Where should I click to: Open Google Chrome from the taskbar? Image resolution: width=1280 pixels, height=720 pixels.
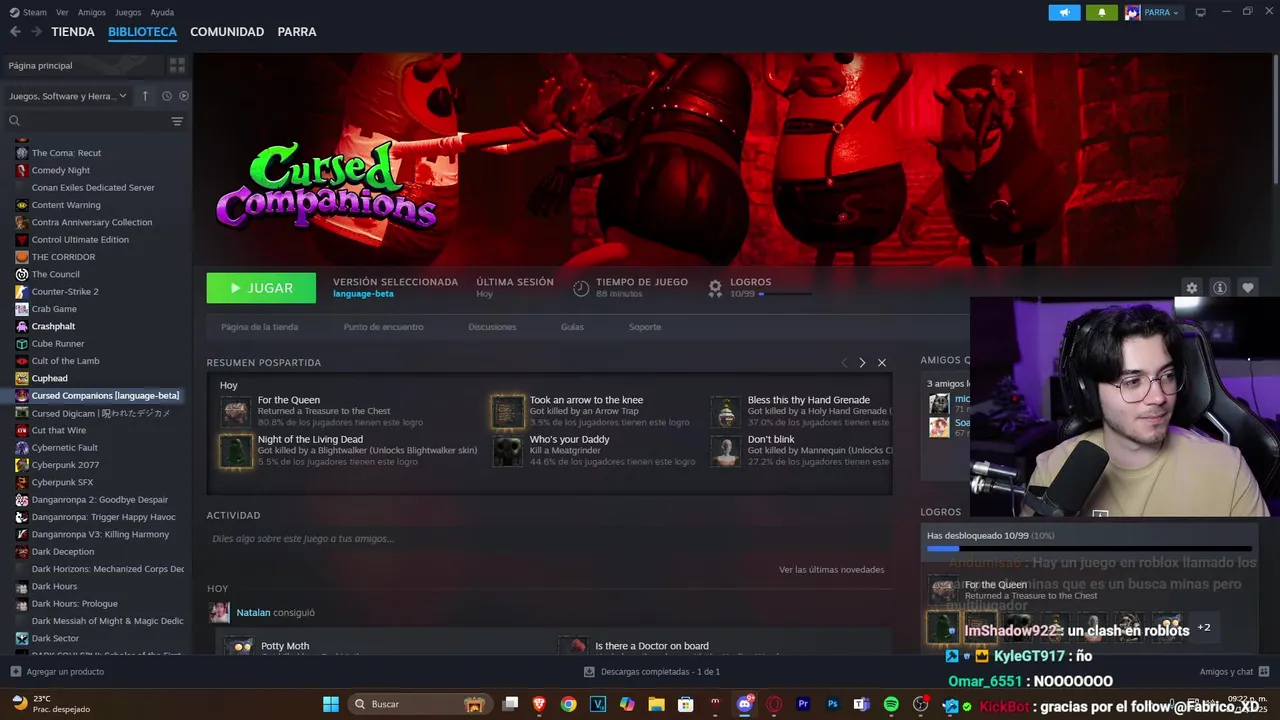tap(568, 704)
